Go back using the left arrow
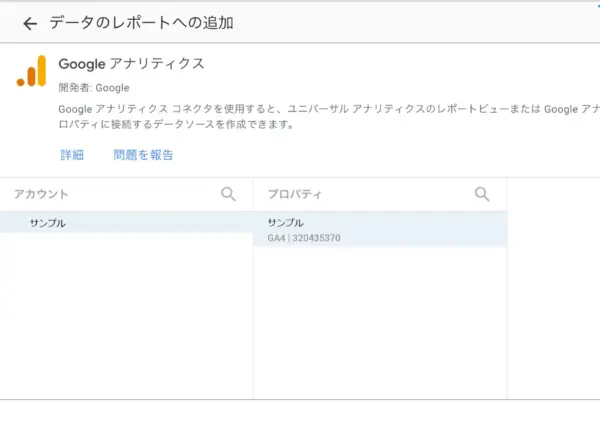The image size is (600, 428). 30,24
